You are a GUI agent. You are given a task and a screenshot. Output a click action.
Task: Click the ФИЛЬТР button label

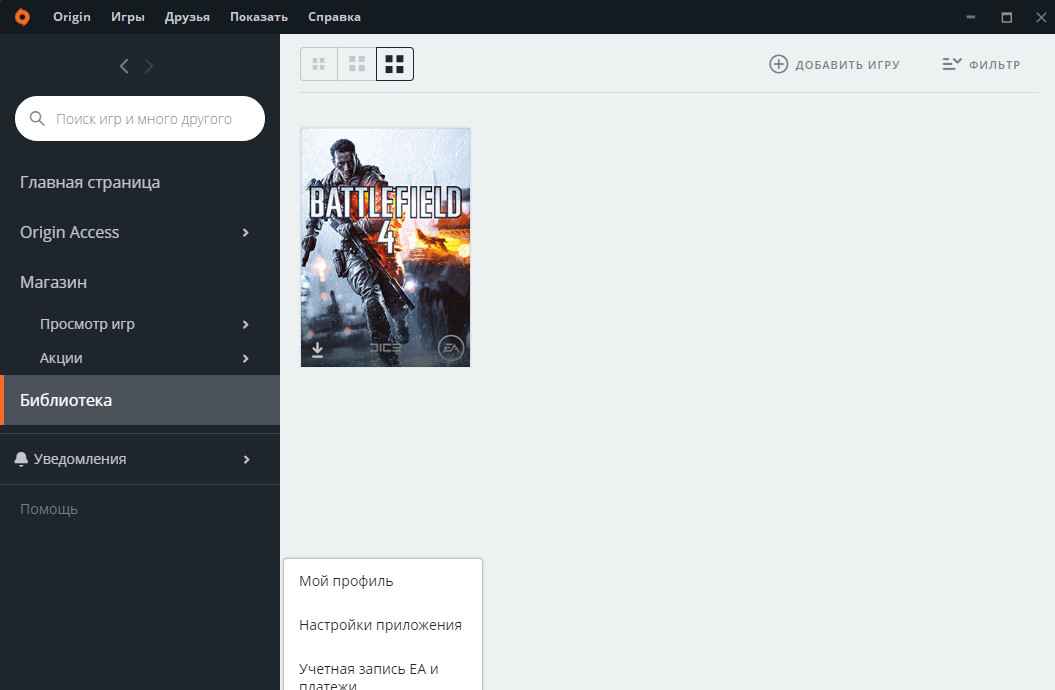pyautogui.click(x=994, y=65)
